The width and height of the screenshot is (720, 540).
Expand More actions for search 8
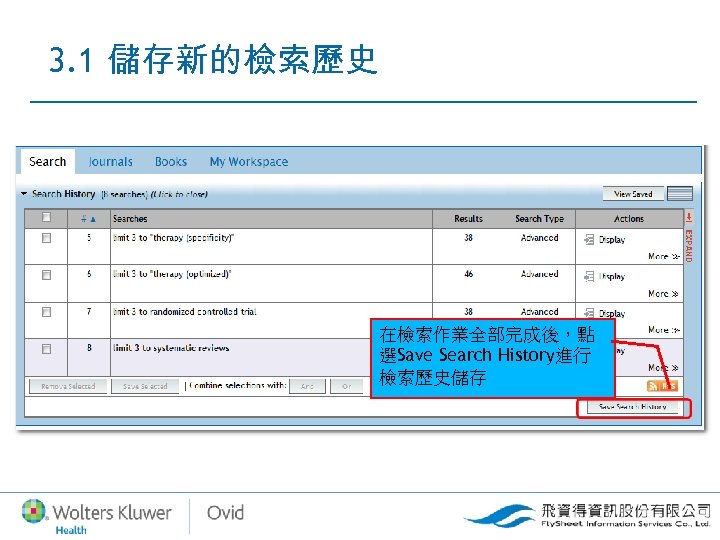(x=664, y=368)
